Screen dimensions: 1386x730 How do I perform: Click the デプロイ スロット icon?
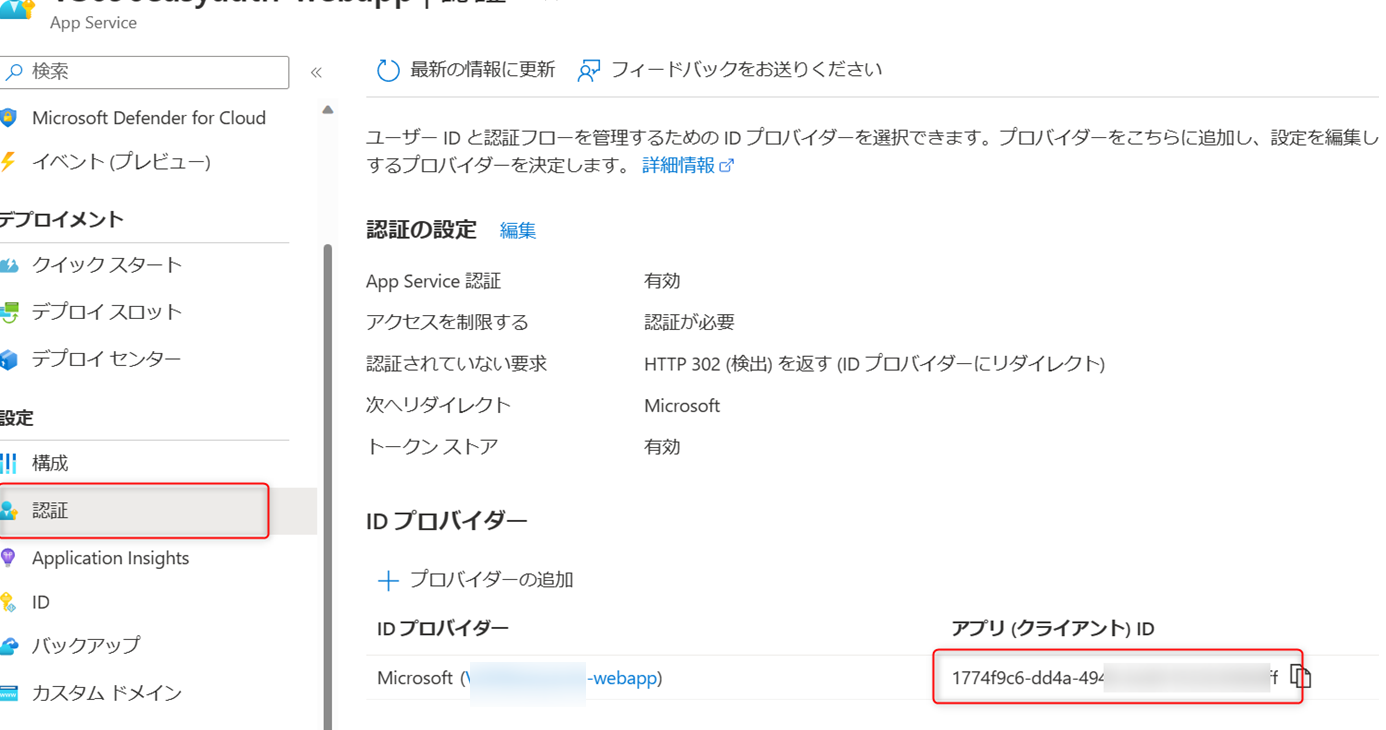(9, 312)
